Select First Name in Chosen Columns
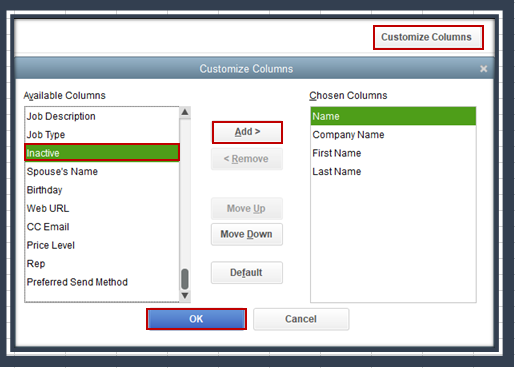The image size is (515, 368). [x=393, y=153]
